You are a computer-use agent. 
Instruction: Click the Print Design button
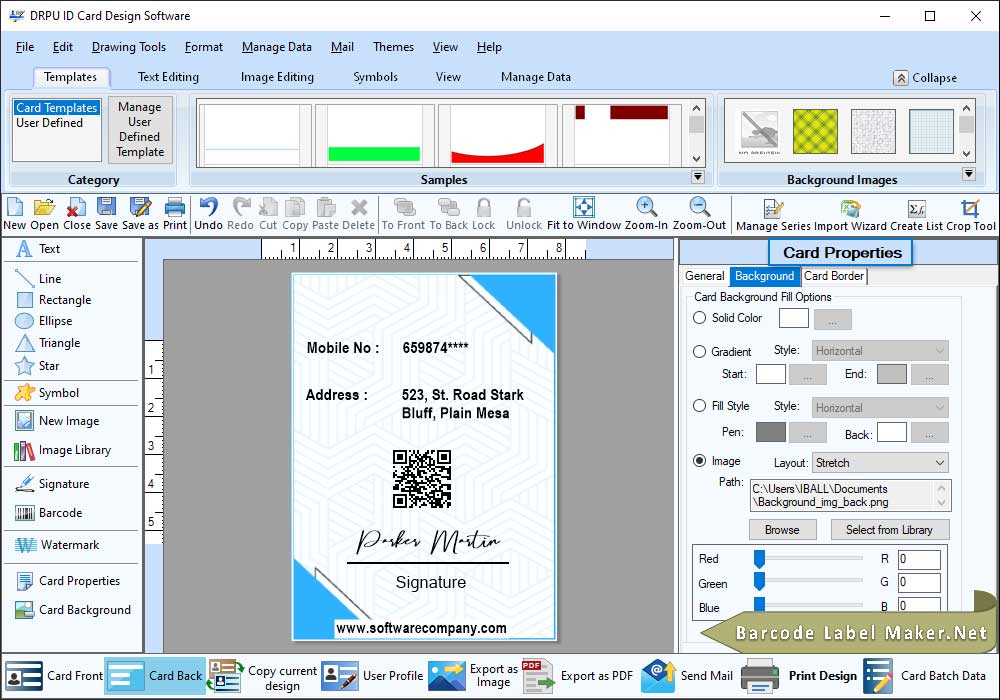pyautogui.click(x=800, y=676)
